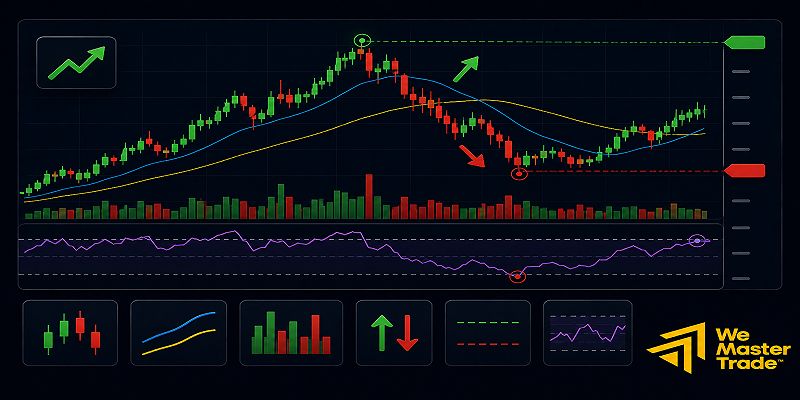Click the purple circled RSI high marker
The height and width of the screenshot is (400, 800).
tap(697, 240)
